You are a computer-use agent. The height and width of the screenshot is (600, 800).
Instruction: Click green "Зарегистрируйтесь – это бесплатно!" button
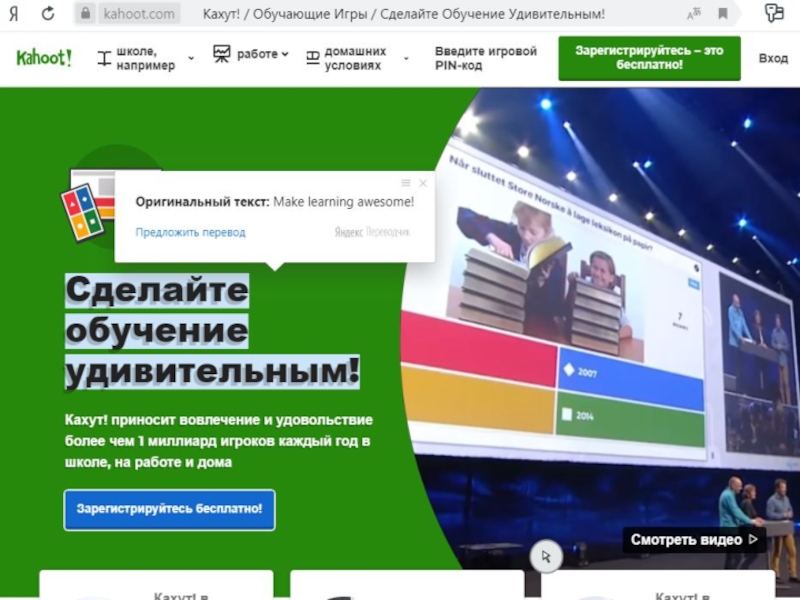(x=649, y=58)
